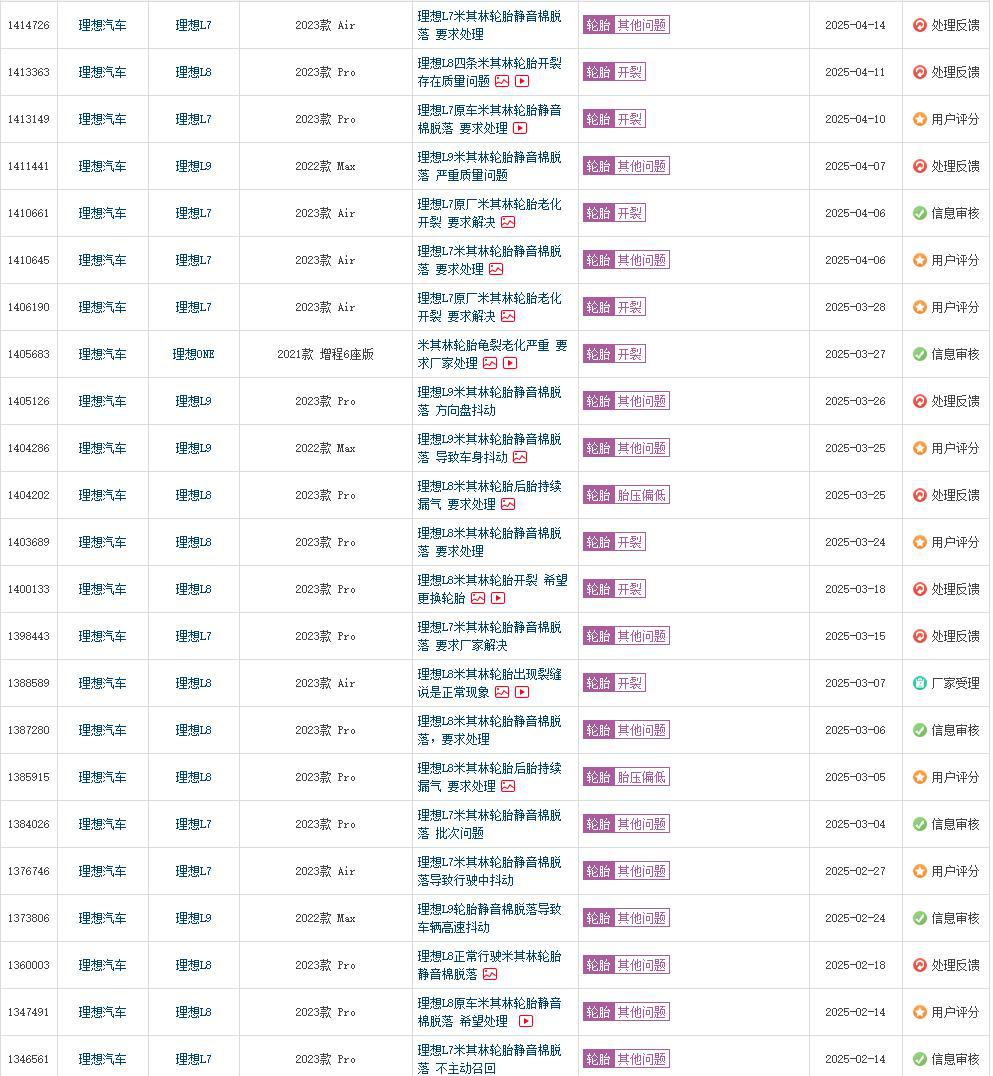993x1076 pixels.
Task: Open complaint titled 理想L7米其林轮胎静音棉脱落 批次问题
Action: point(489,824)
